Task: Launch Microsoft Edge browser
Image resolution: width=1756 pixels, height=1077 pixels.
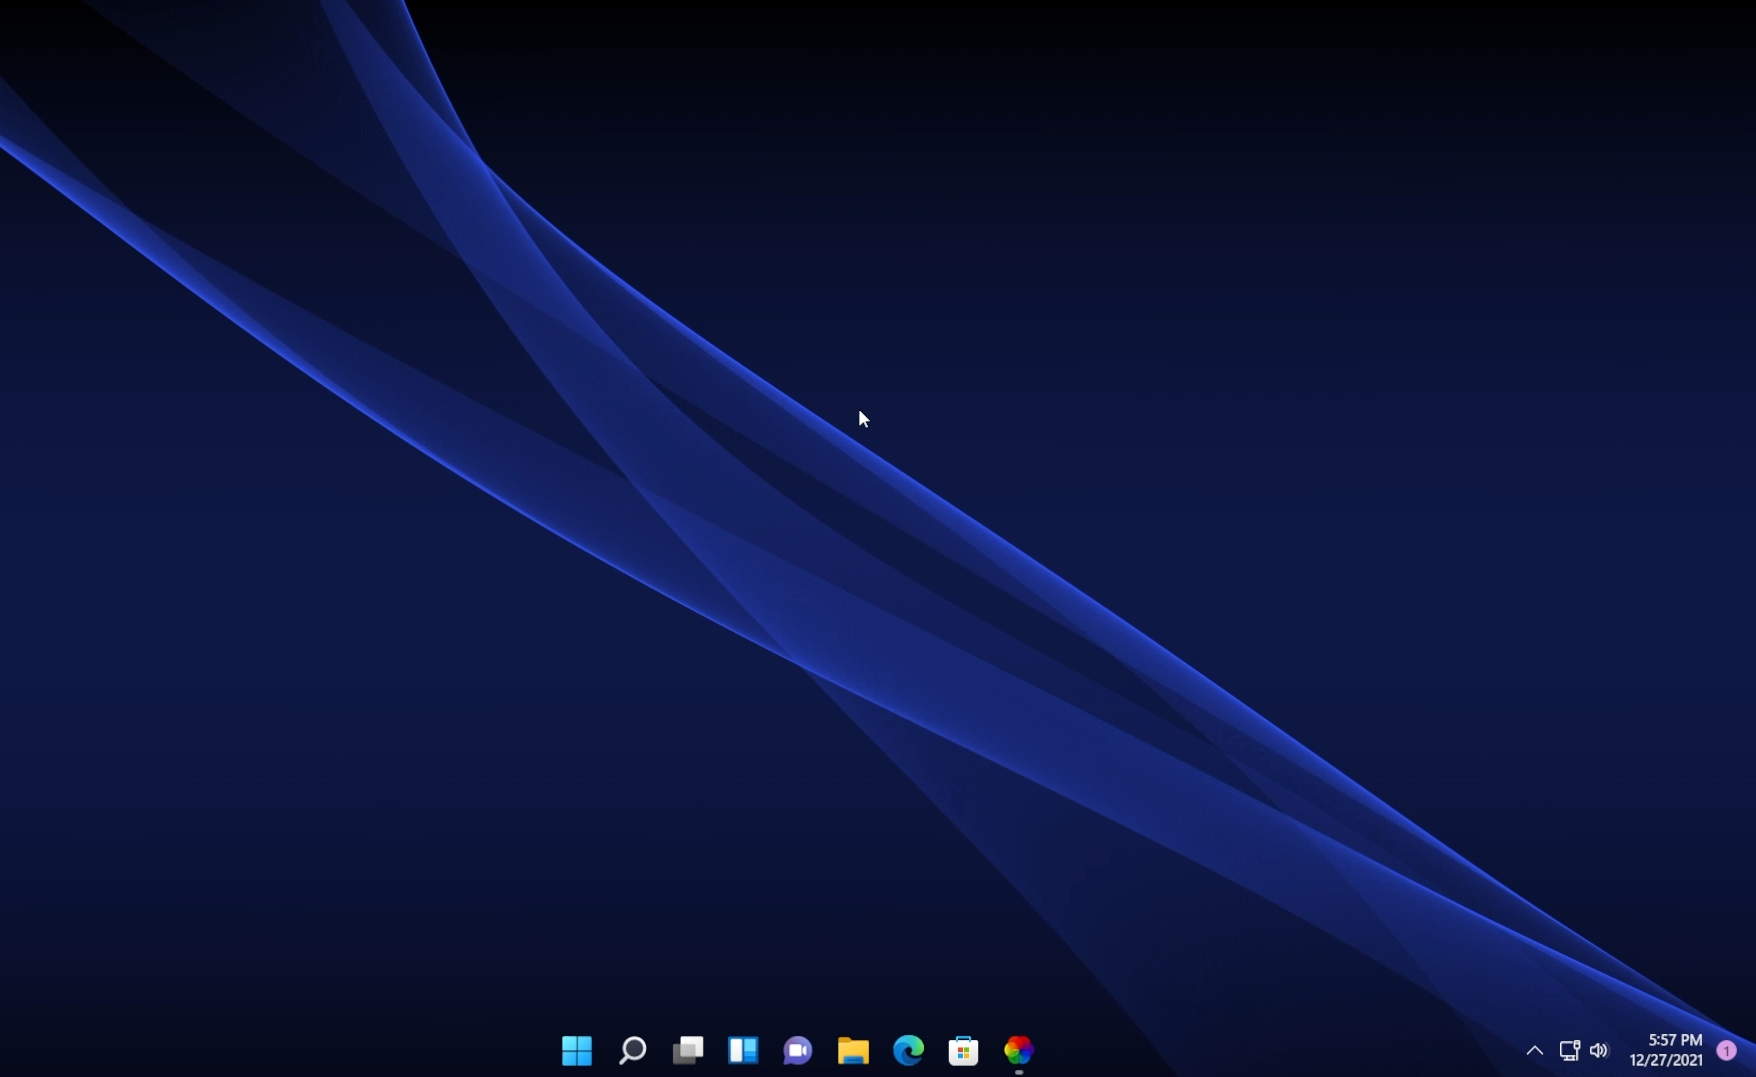Action: point(908,1051)
